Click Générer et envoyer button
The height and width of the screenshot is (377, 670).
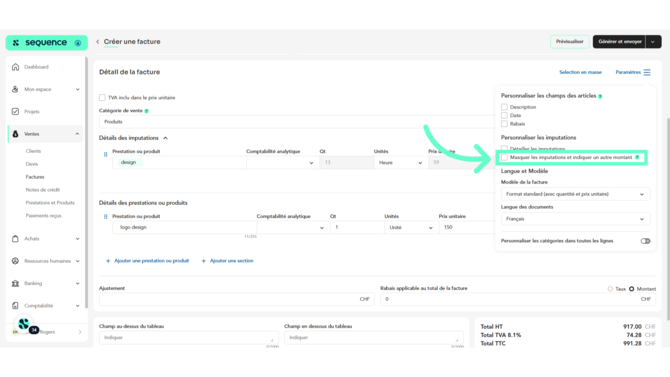(620, 41)
